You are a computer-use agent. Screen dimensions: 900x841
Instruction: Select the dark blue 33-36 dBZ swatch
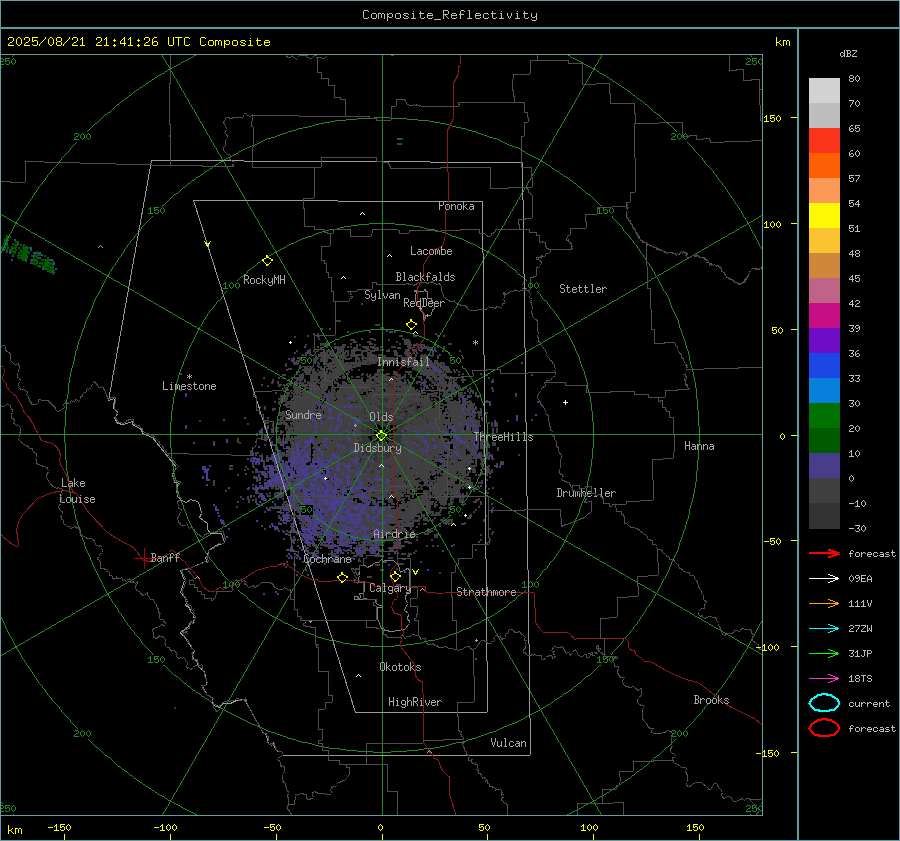pos(824,366)
